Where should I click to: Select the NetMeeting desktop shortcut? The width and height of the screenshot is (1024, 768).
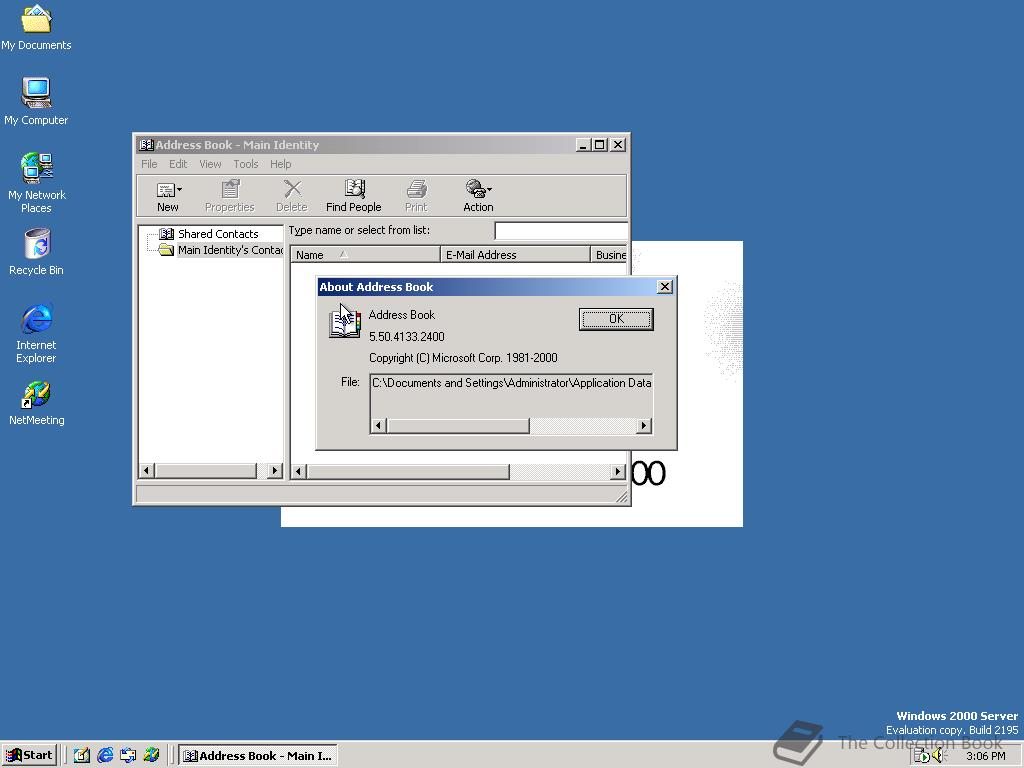click(37, 403)
